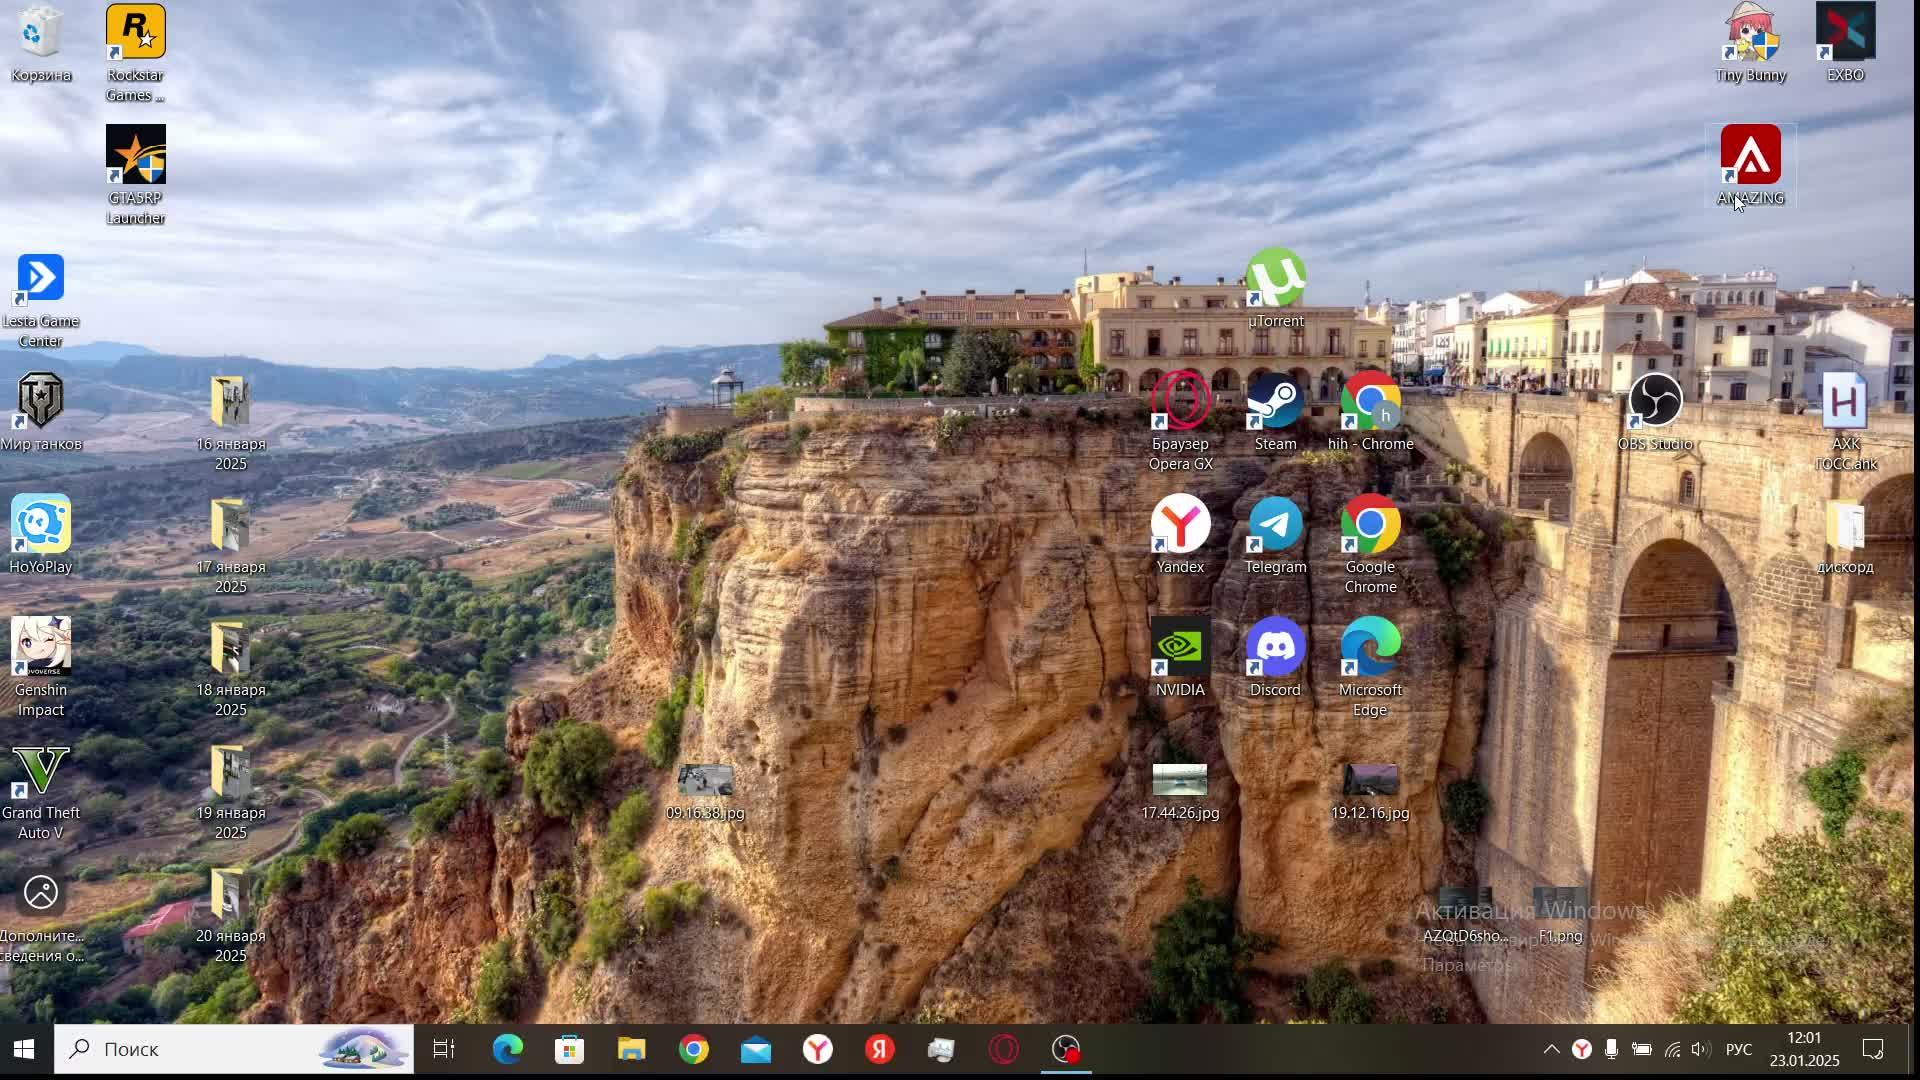Screen dimensions: 1920x1080
Task: Open the volume control in tray
Action: coord(1702,1049)
